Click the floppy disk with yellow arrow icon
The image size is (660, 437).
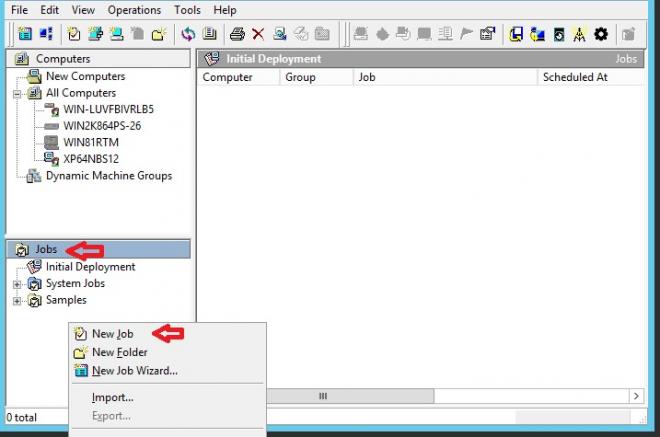coord(516,34)
